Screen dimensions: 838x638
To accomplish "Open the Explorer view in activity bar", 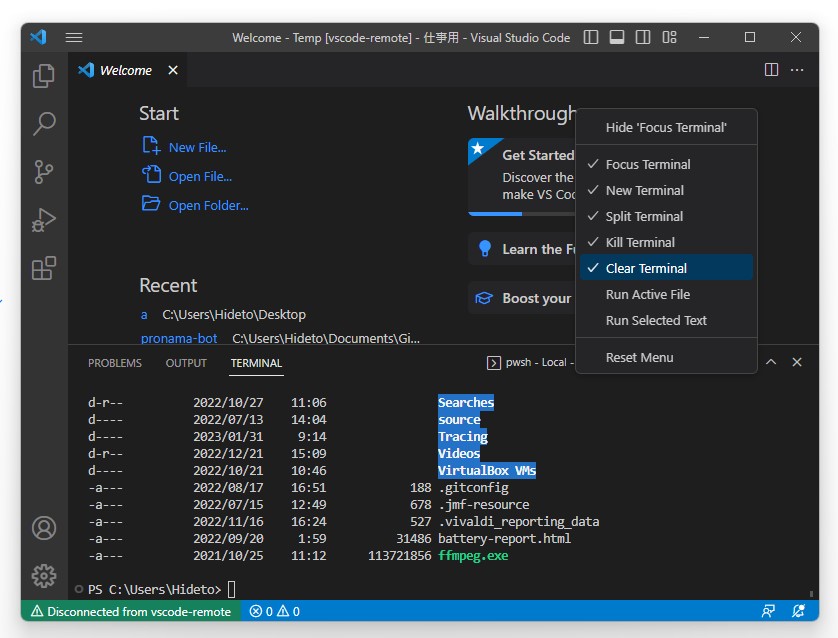I will coord(44,76).
